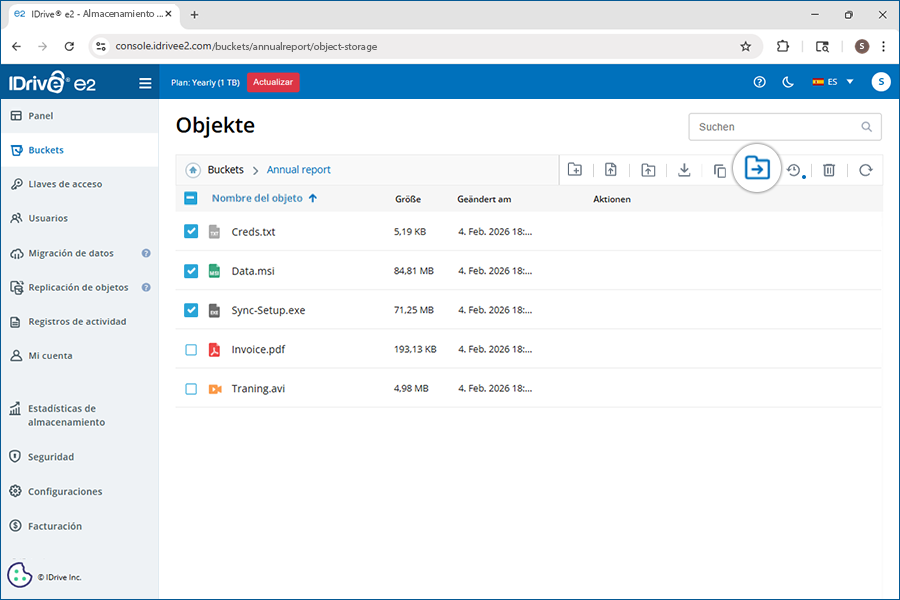Viewport: 900px width, 600px height.
Task: Collapse sidebar with the hamburger menu
Action: click(145, 83)
